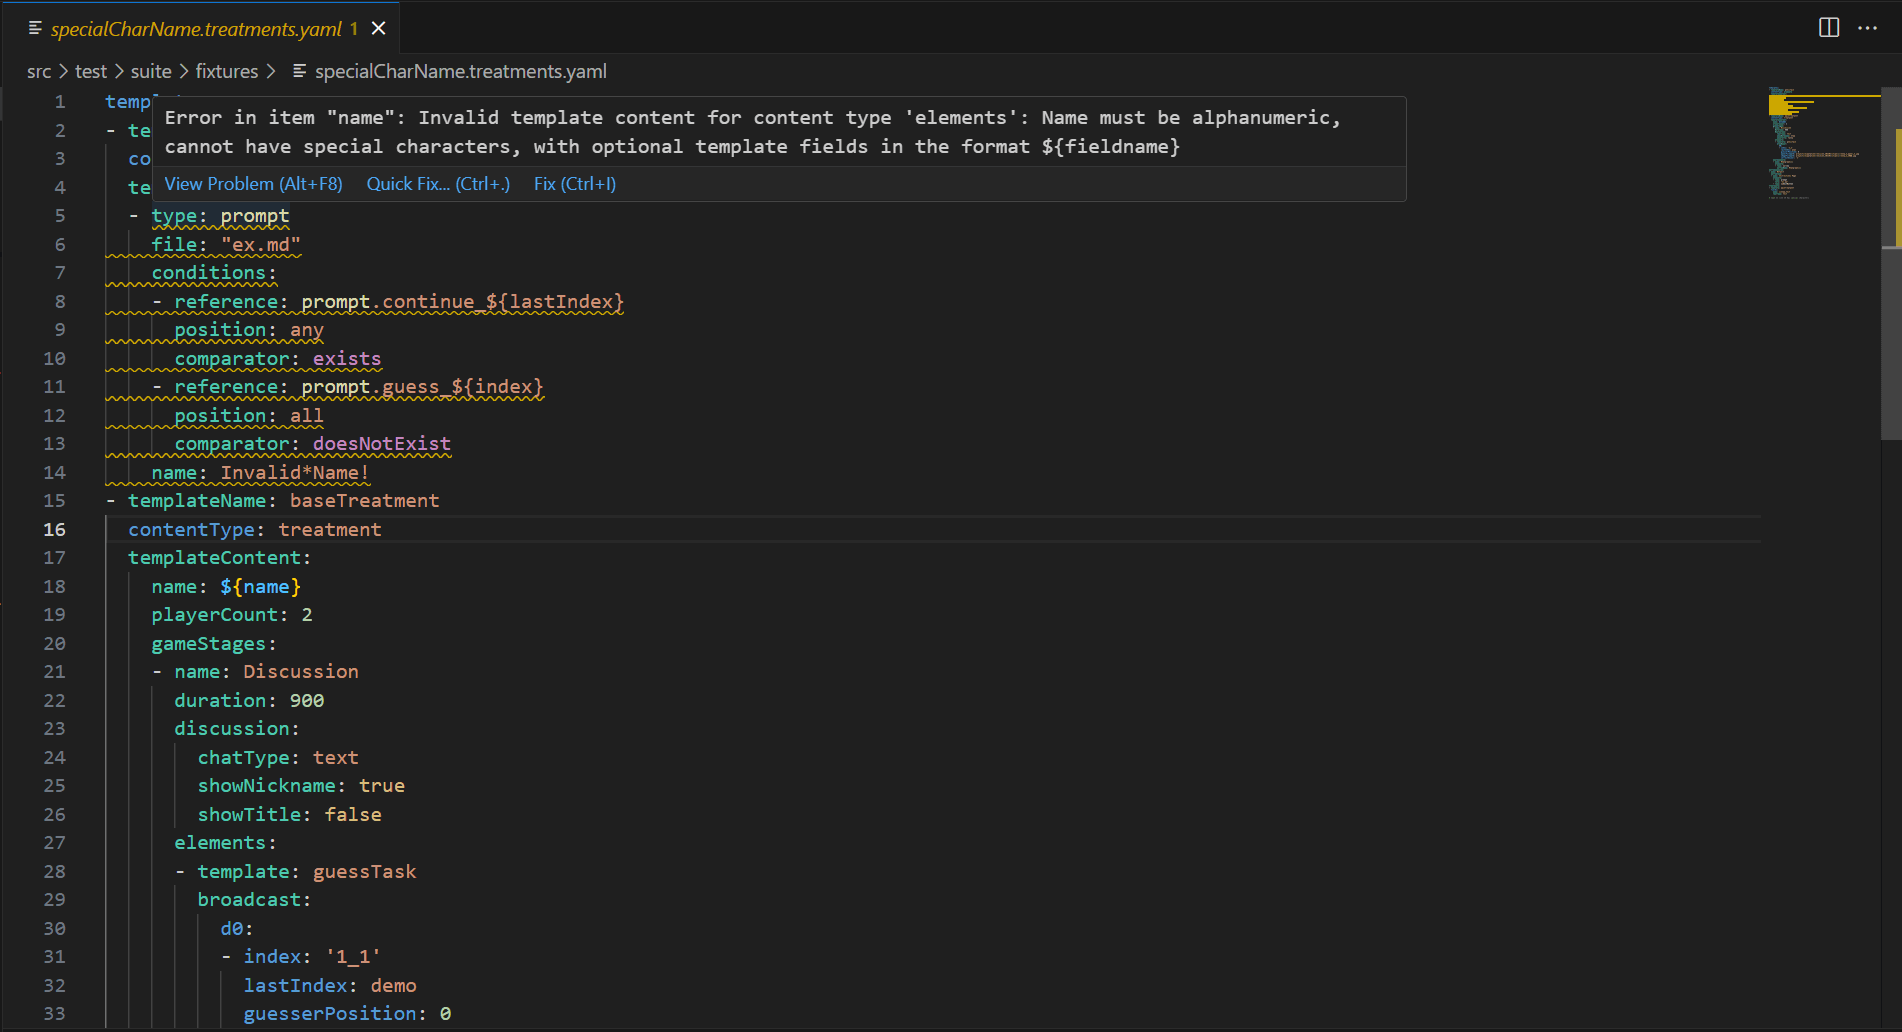Expand the suite breadcrumb dropdown
This screenshot has width=1902, height=1032.
pos(151,71)
